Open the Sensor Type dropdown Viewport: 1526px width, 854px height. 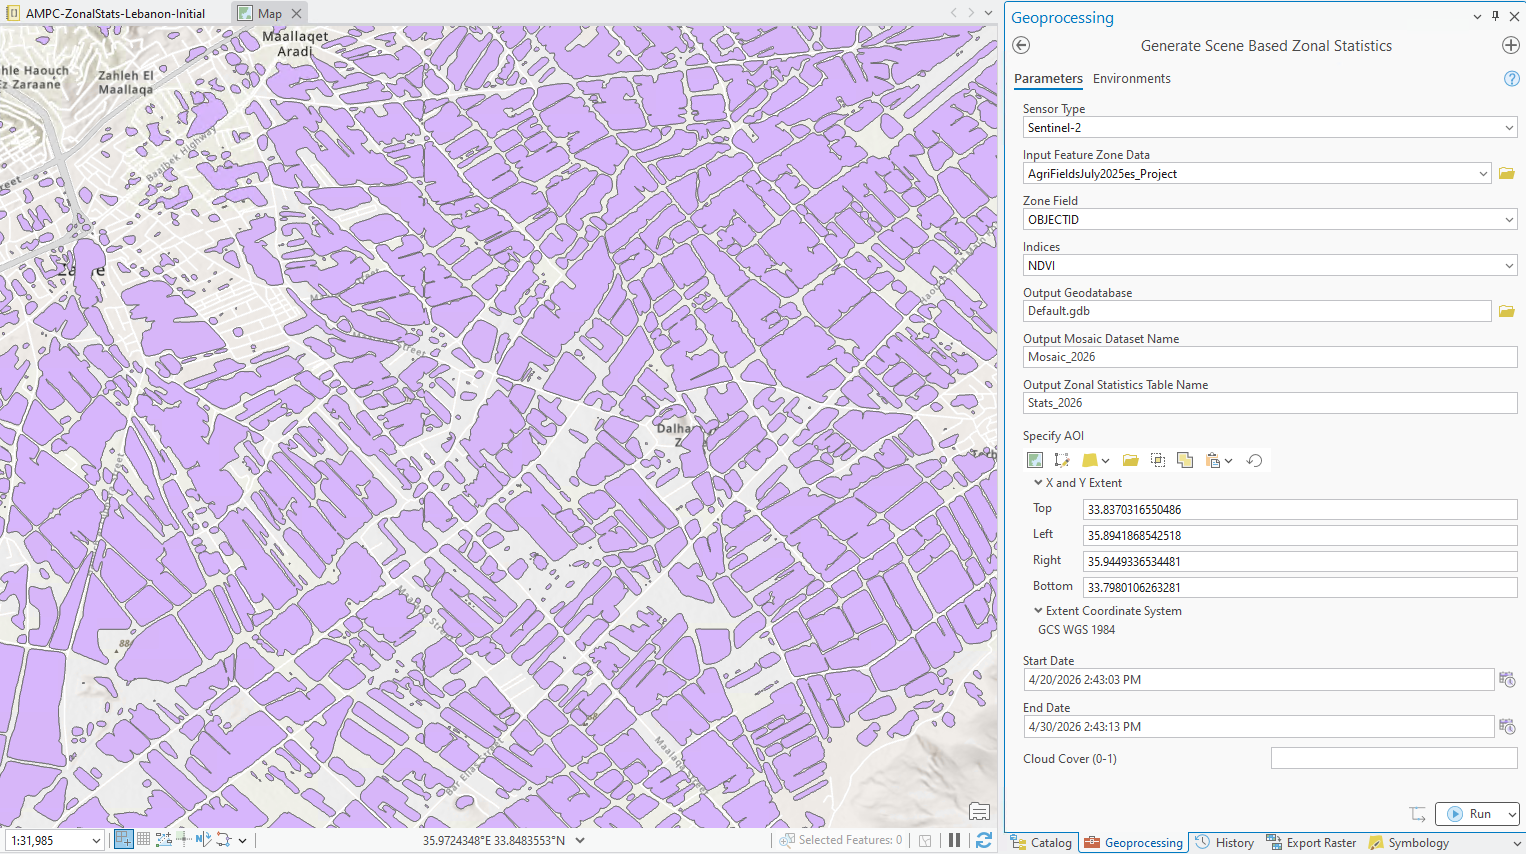pos(1509,128)
